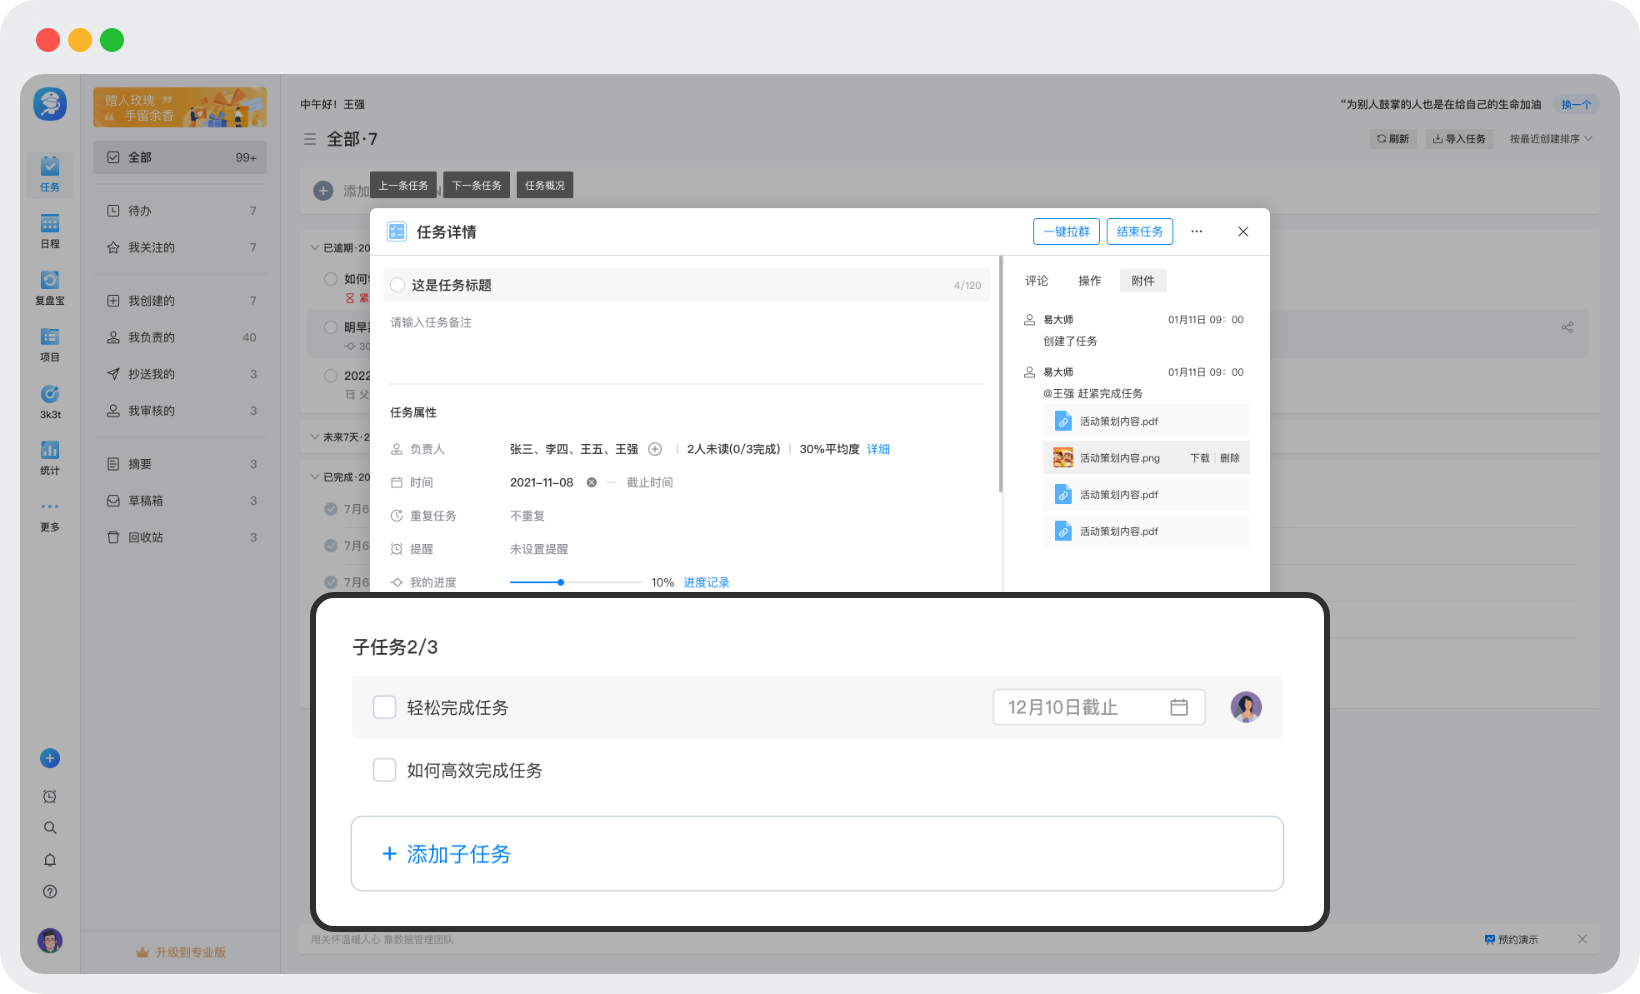Click the notification bell icon

tap(50, 860)
